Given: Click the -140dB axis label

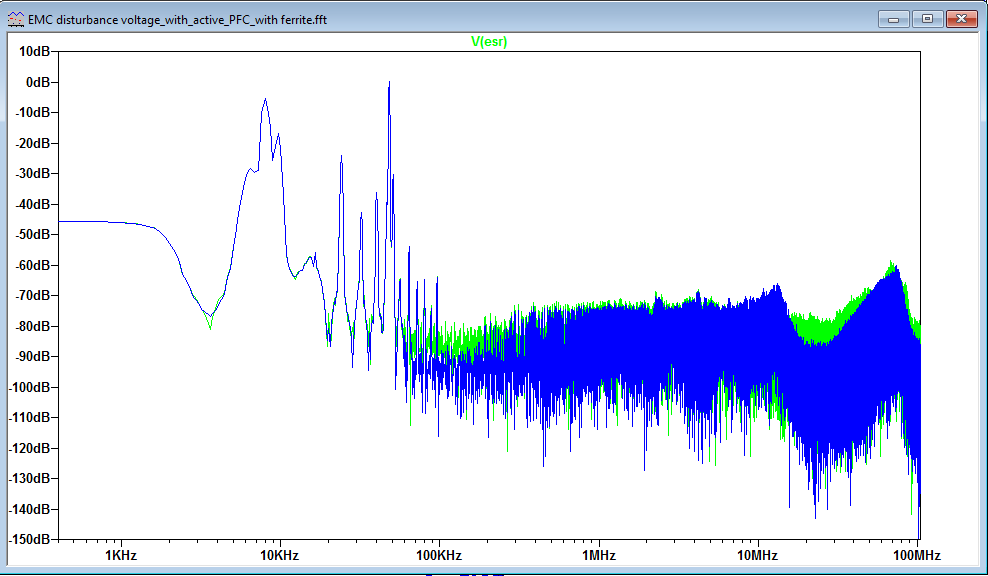Looking at the screenshot, I should click(x=30, y=509).
